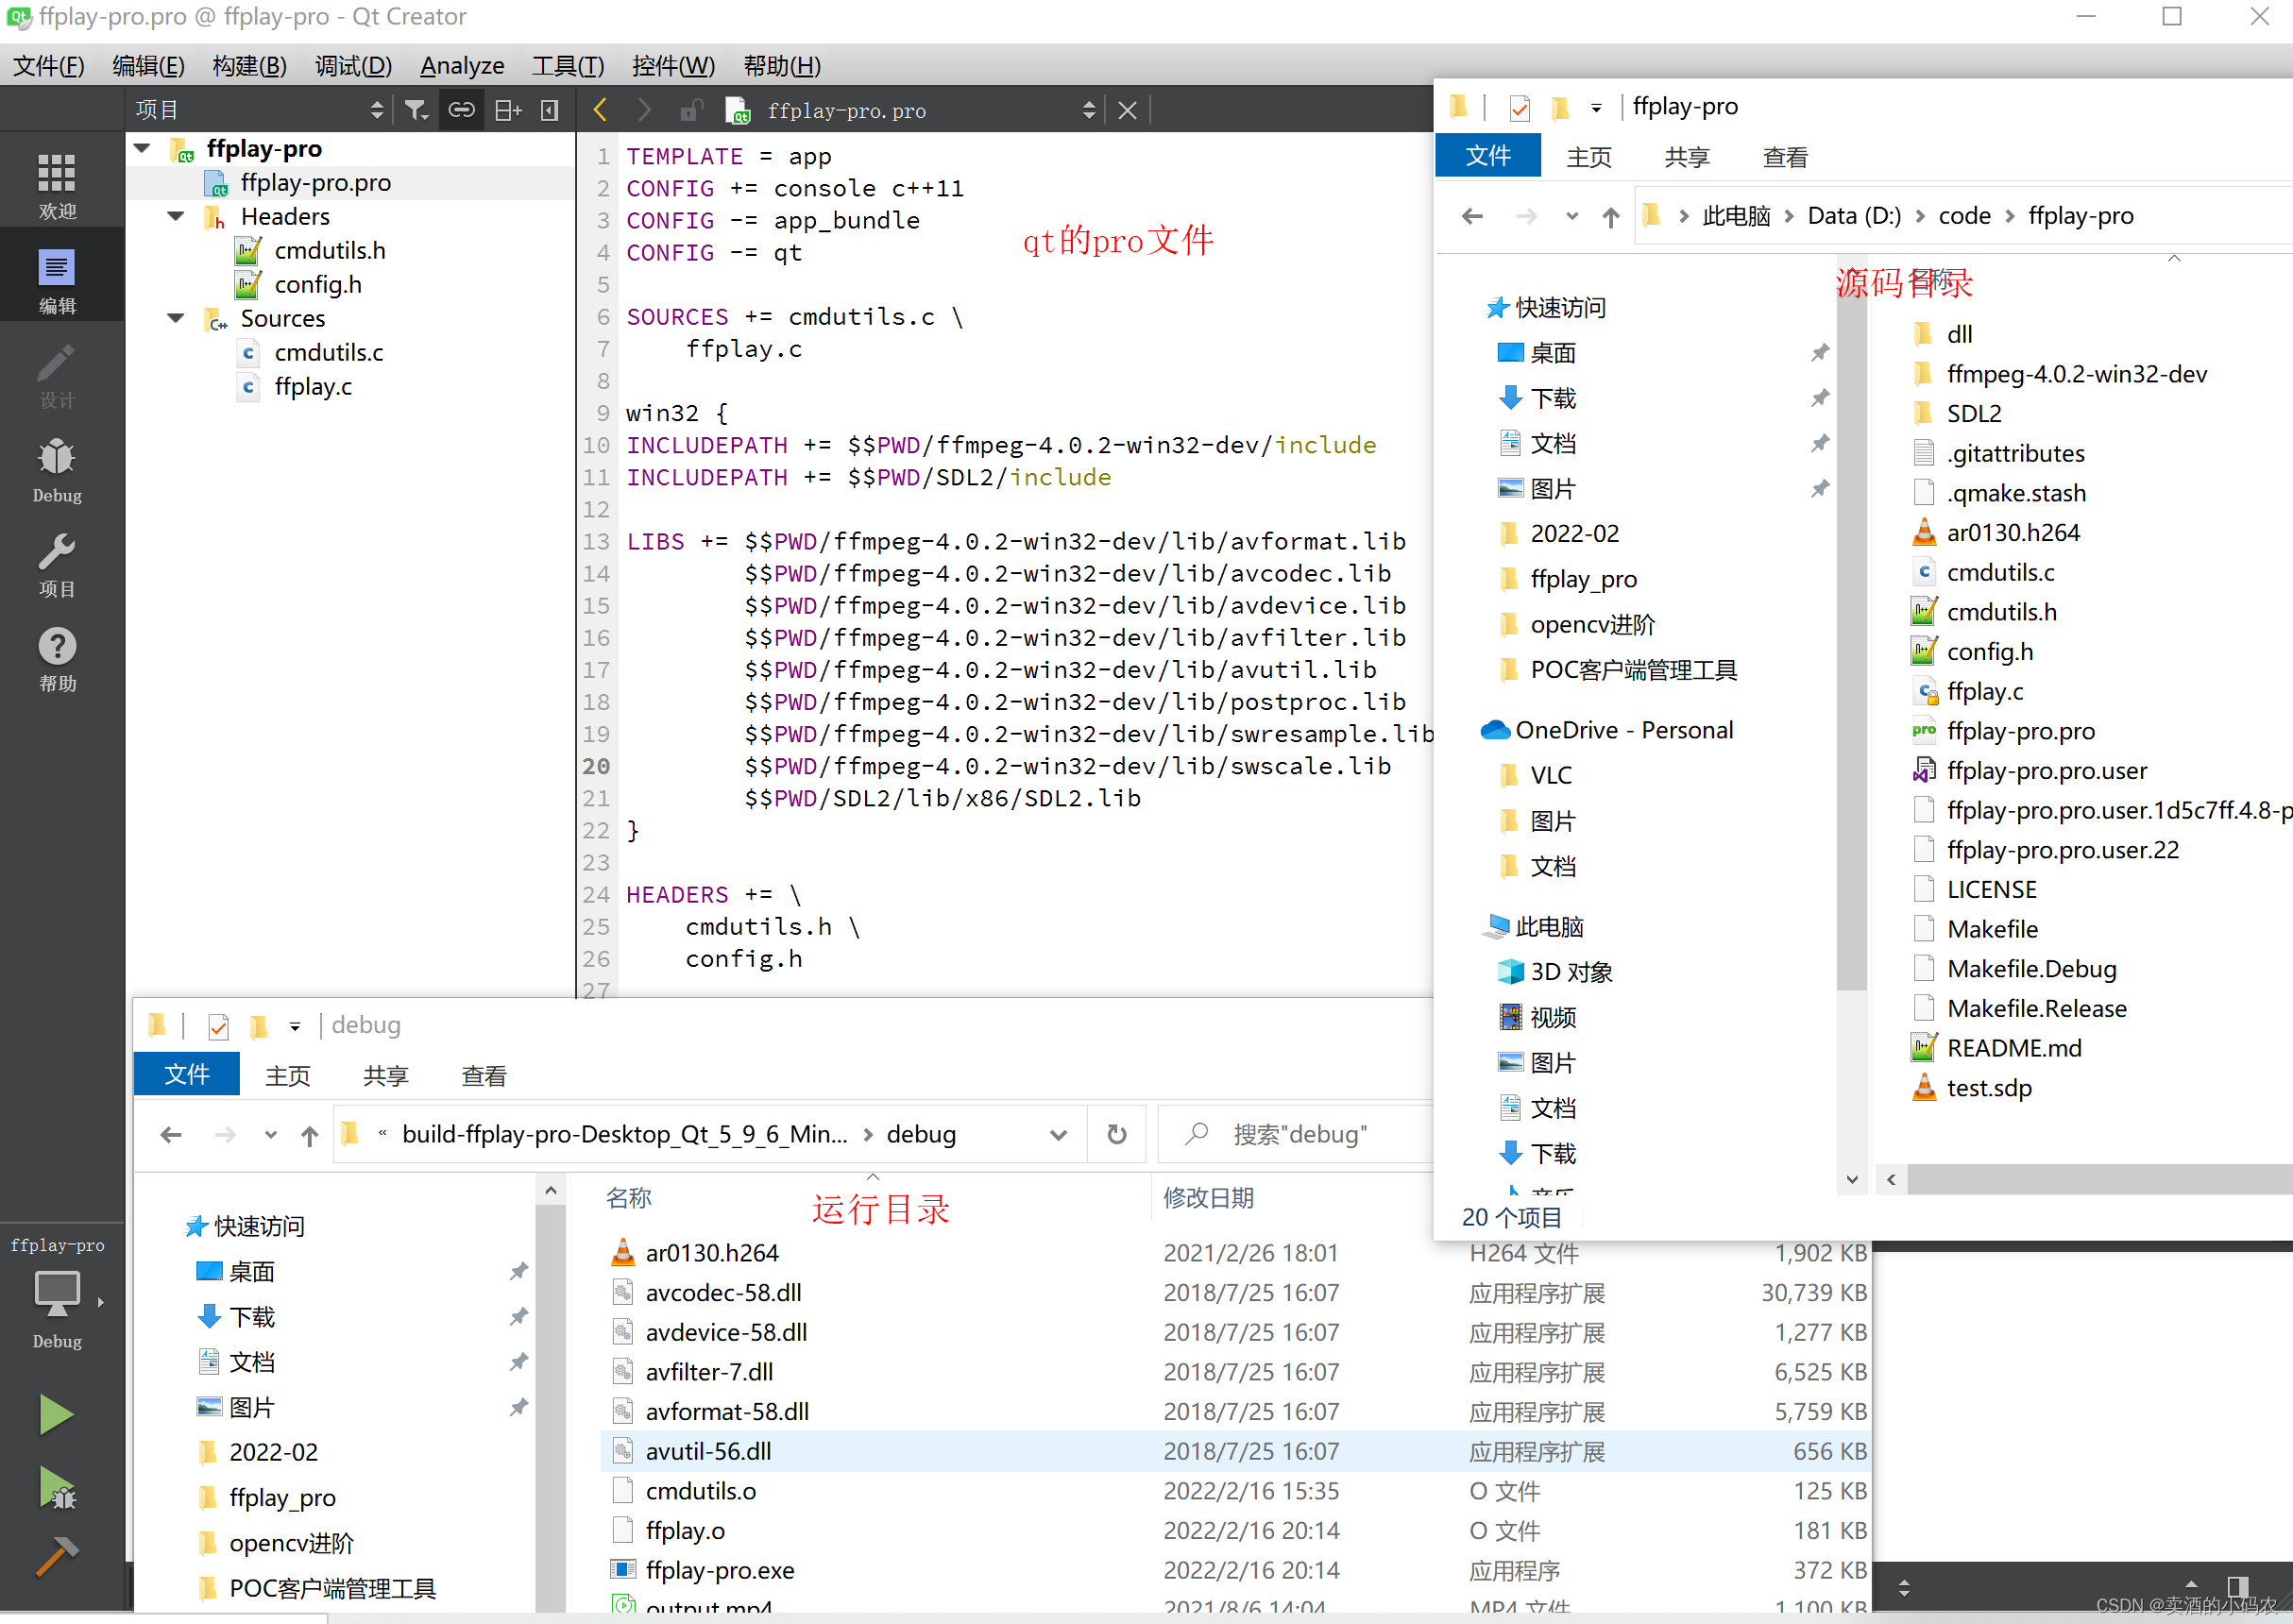
Task: Toggle synchronize with editor link icon
Action: click(461, 110)
